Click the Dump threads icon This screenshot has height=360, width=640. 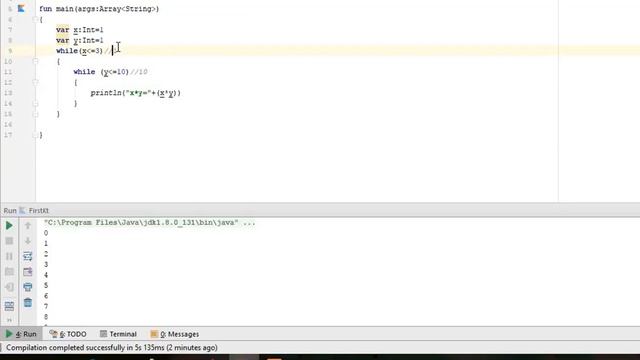click(x=9, y=272)
